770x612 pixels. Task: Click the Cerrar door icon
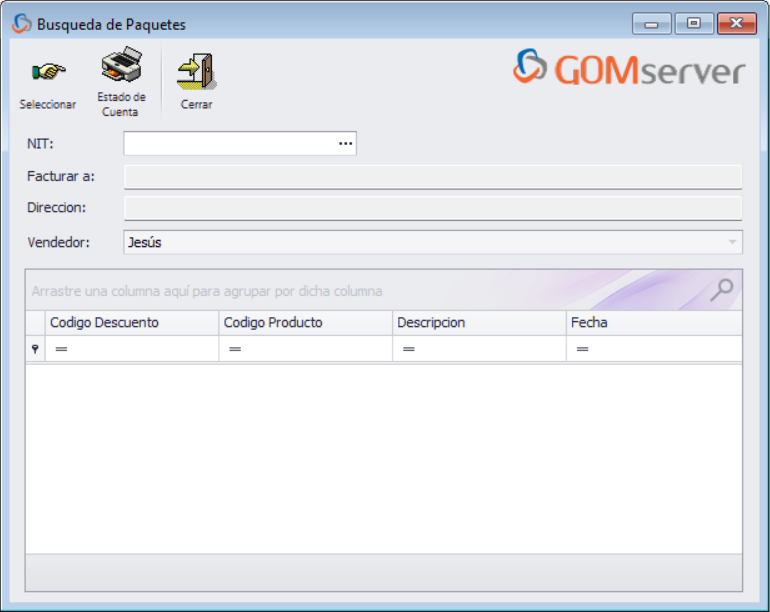196,71
